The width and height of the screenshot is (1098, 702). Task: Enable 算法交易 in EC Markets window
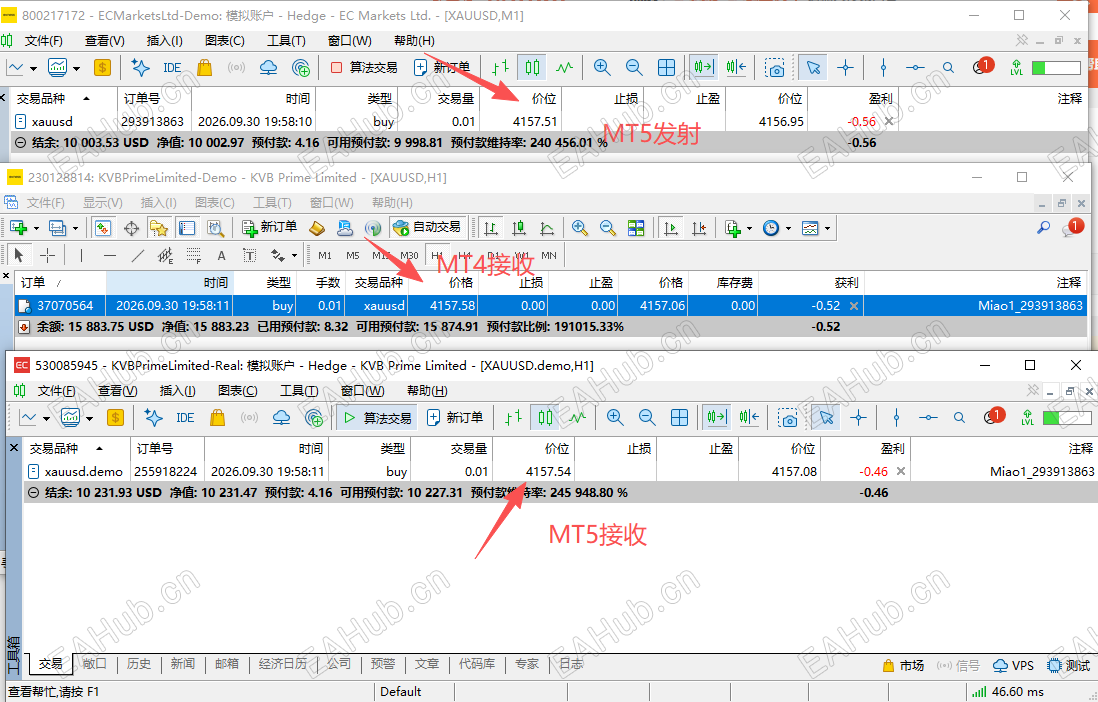[x=364, y=68]
